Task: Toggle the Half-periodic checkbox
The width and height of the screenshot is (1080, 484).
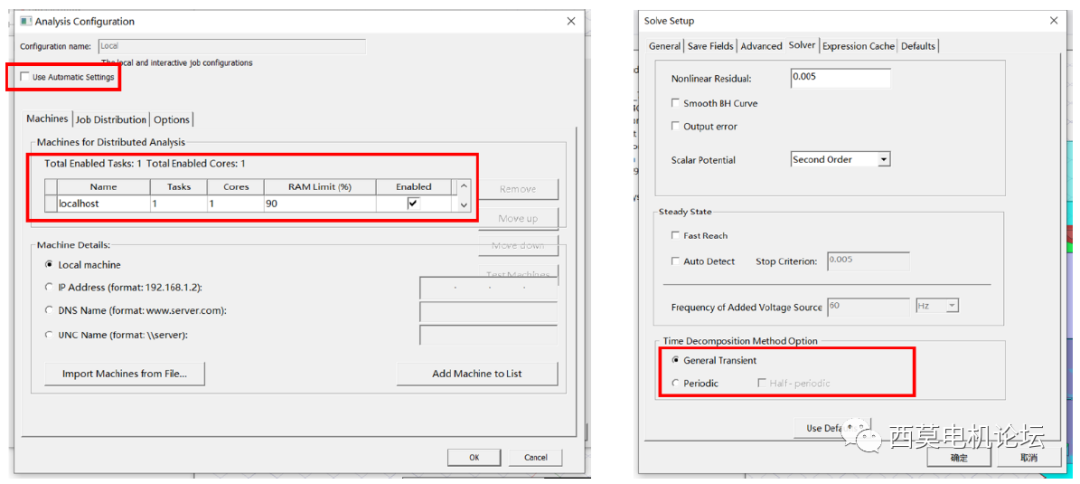Action: (762, 383)
